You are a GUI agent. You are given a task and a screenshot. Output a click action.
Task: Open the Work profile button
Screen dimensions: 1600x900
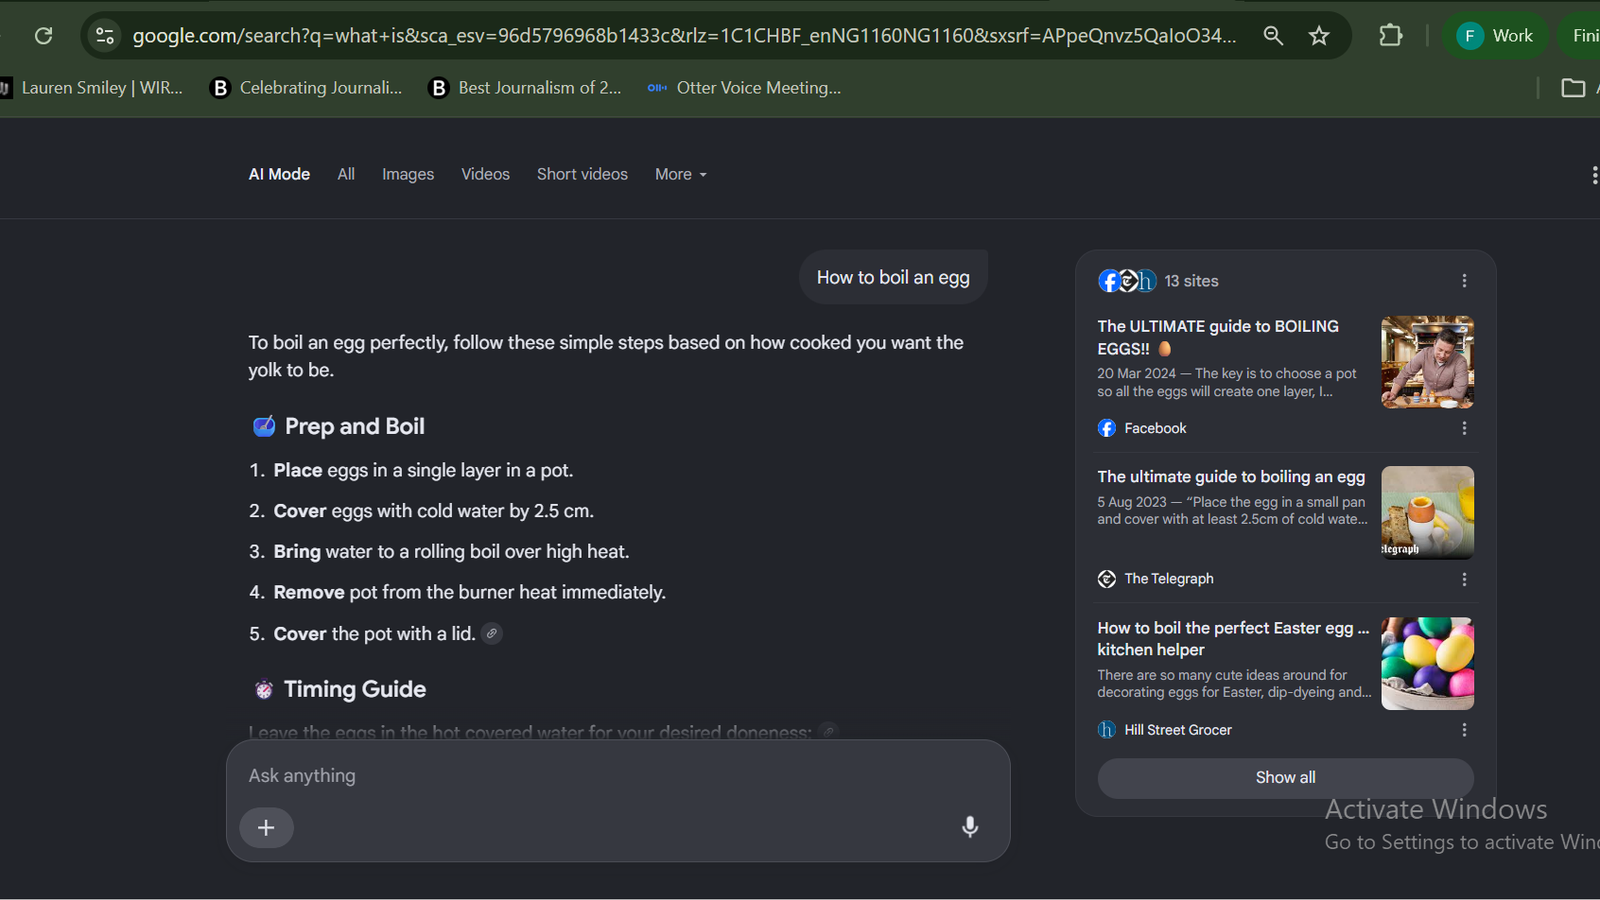tap(1495, 36)
